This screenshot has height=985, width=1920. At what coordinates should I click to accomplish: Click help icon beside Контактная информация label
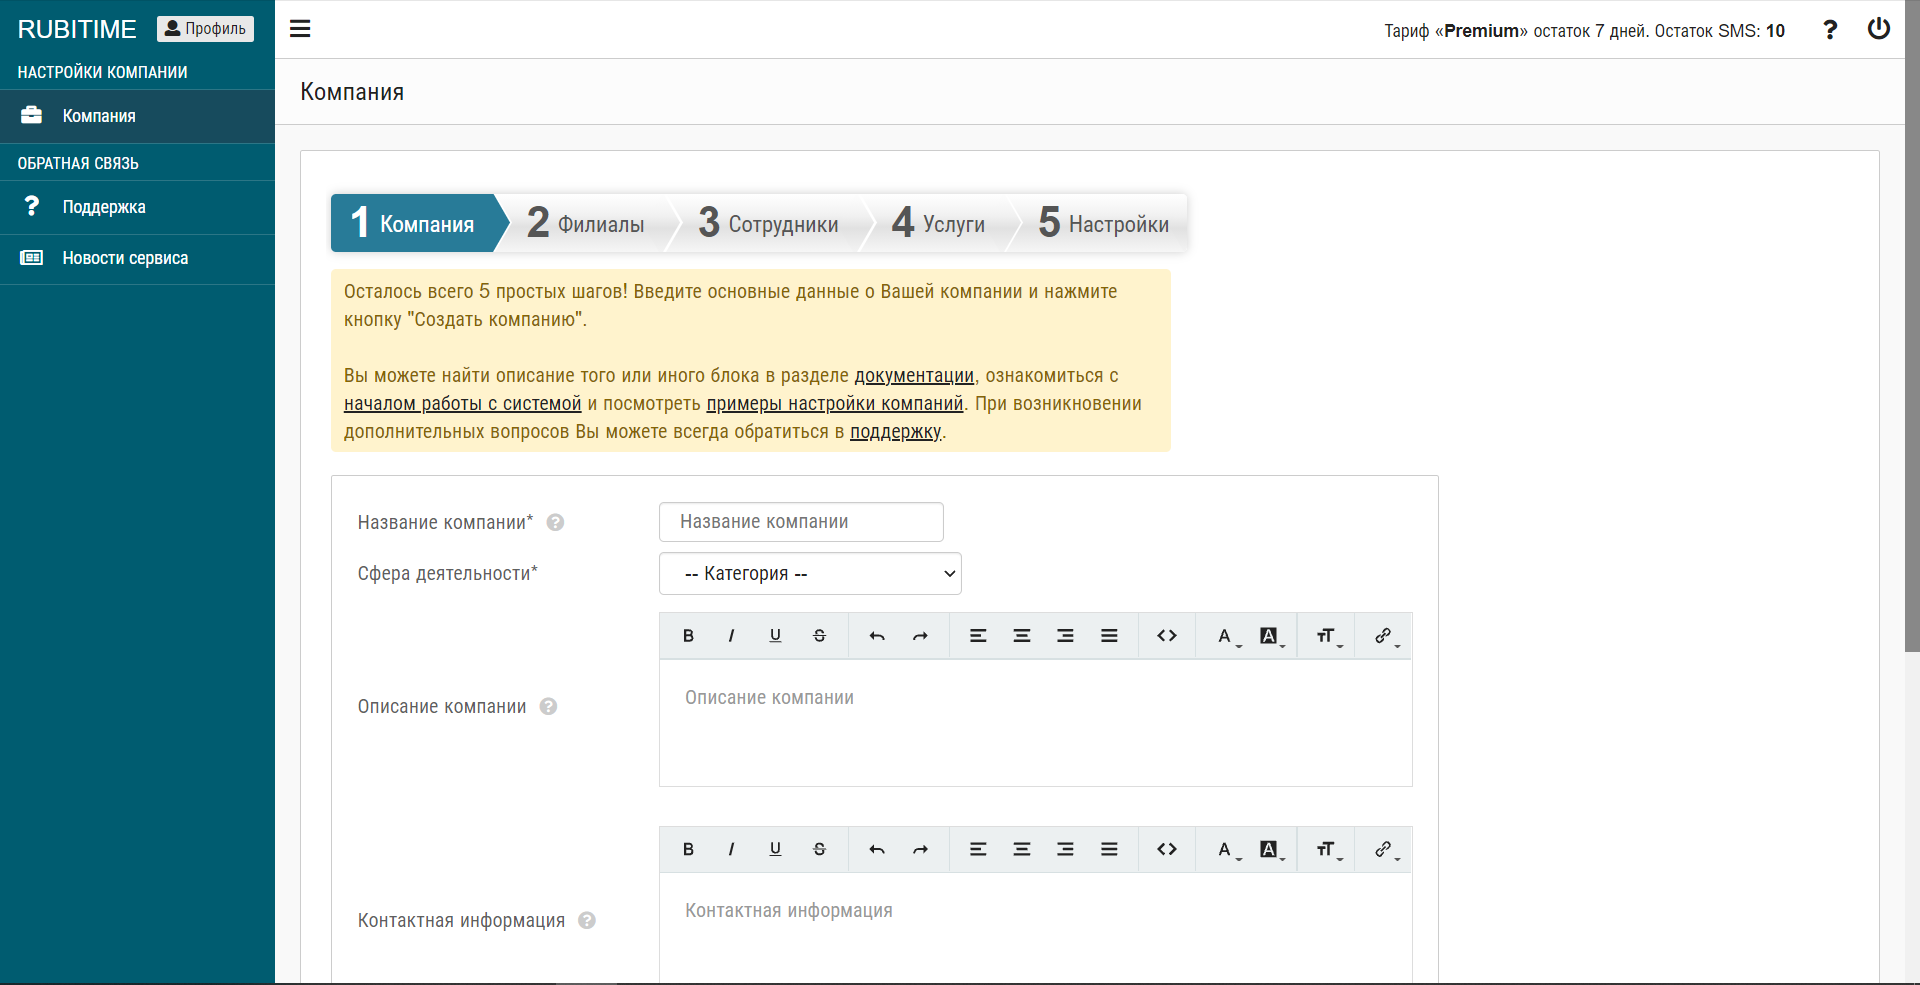click(x=587, y=920)
